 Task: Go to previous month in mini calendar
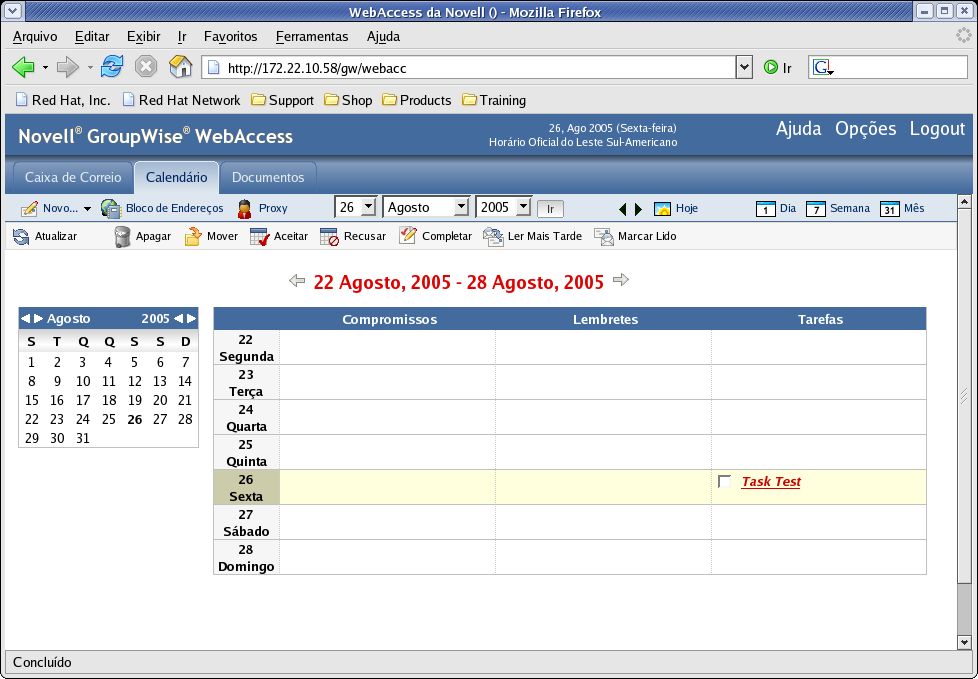click(x=25, y=319)
